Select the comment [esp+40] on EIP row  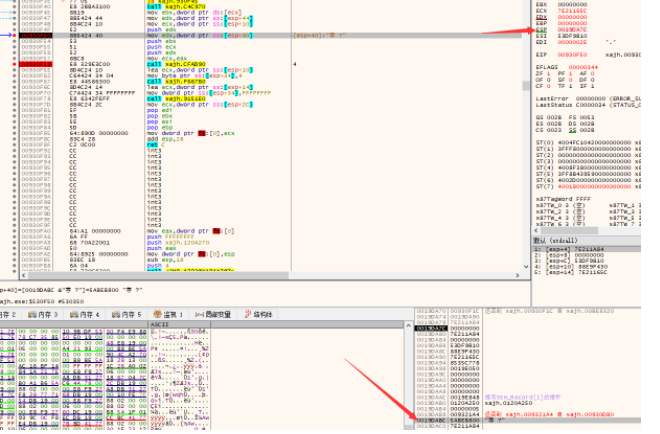tap(319, 35)
